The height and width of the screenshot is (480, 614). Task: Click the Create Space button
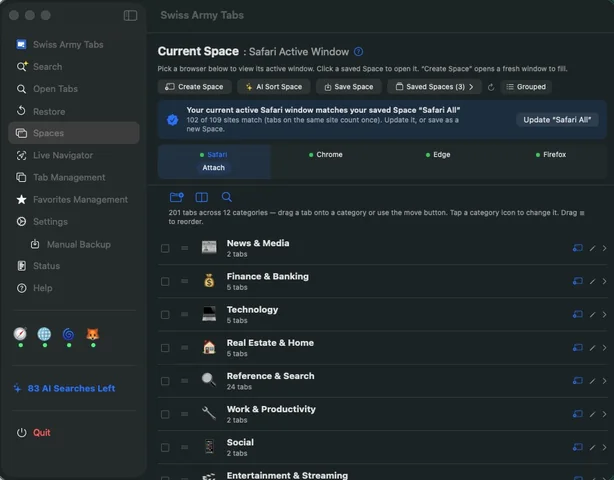pos(195,87)
